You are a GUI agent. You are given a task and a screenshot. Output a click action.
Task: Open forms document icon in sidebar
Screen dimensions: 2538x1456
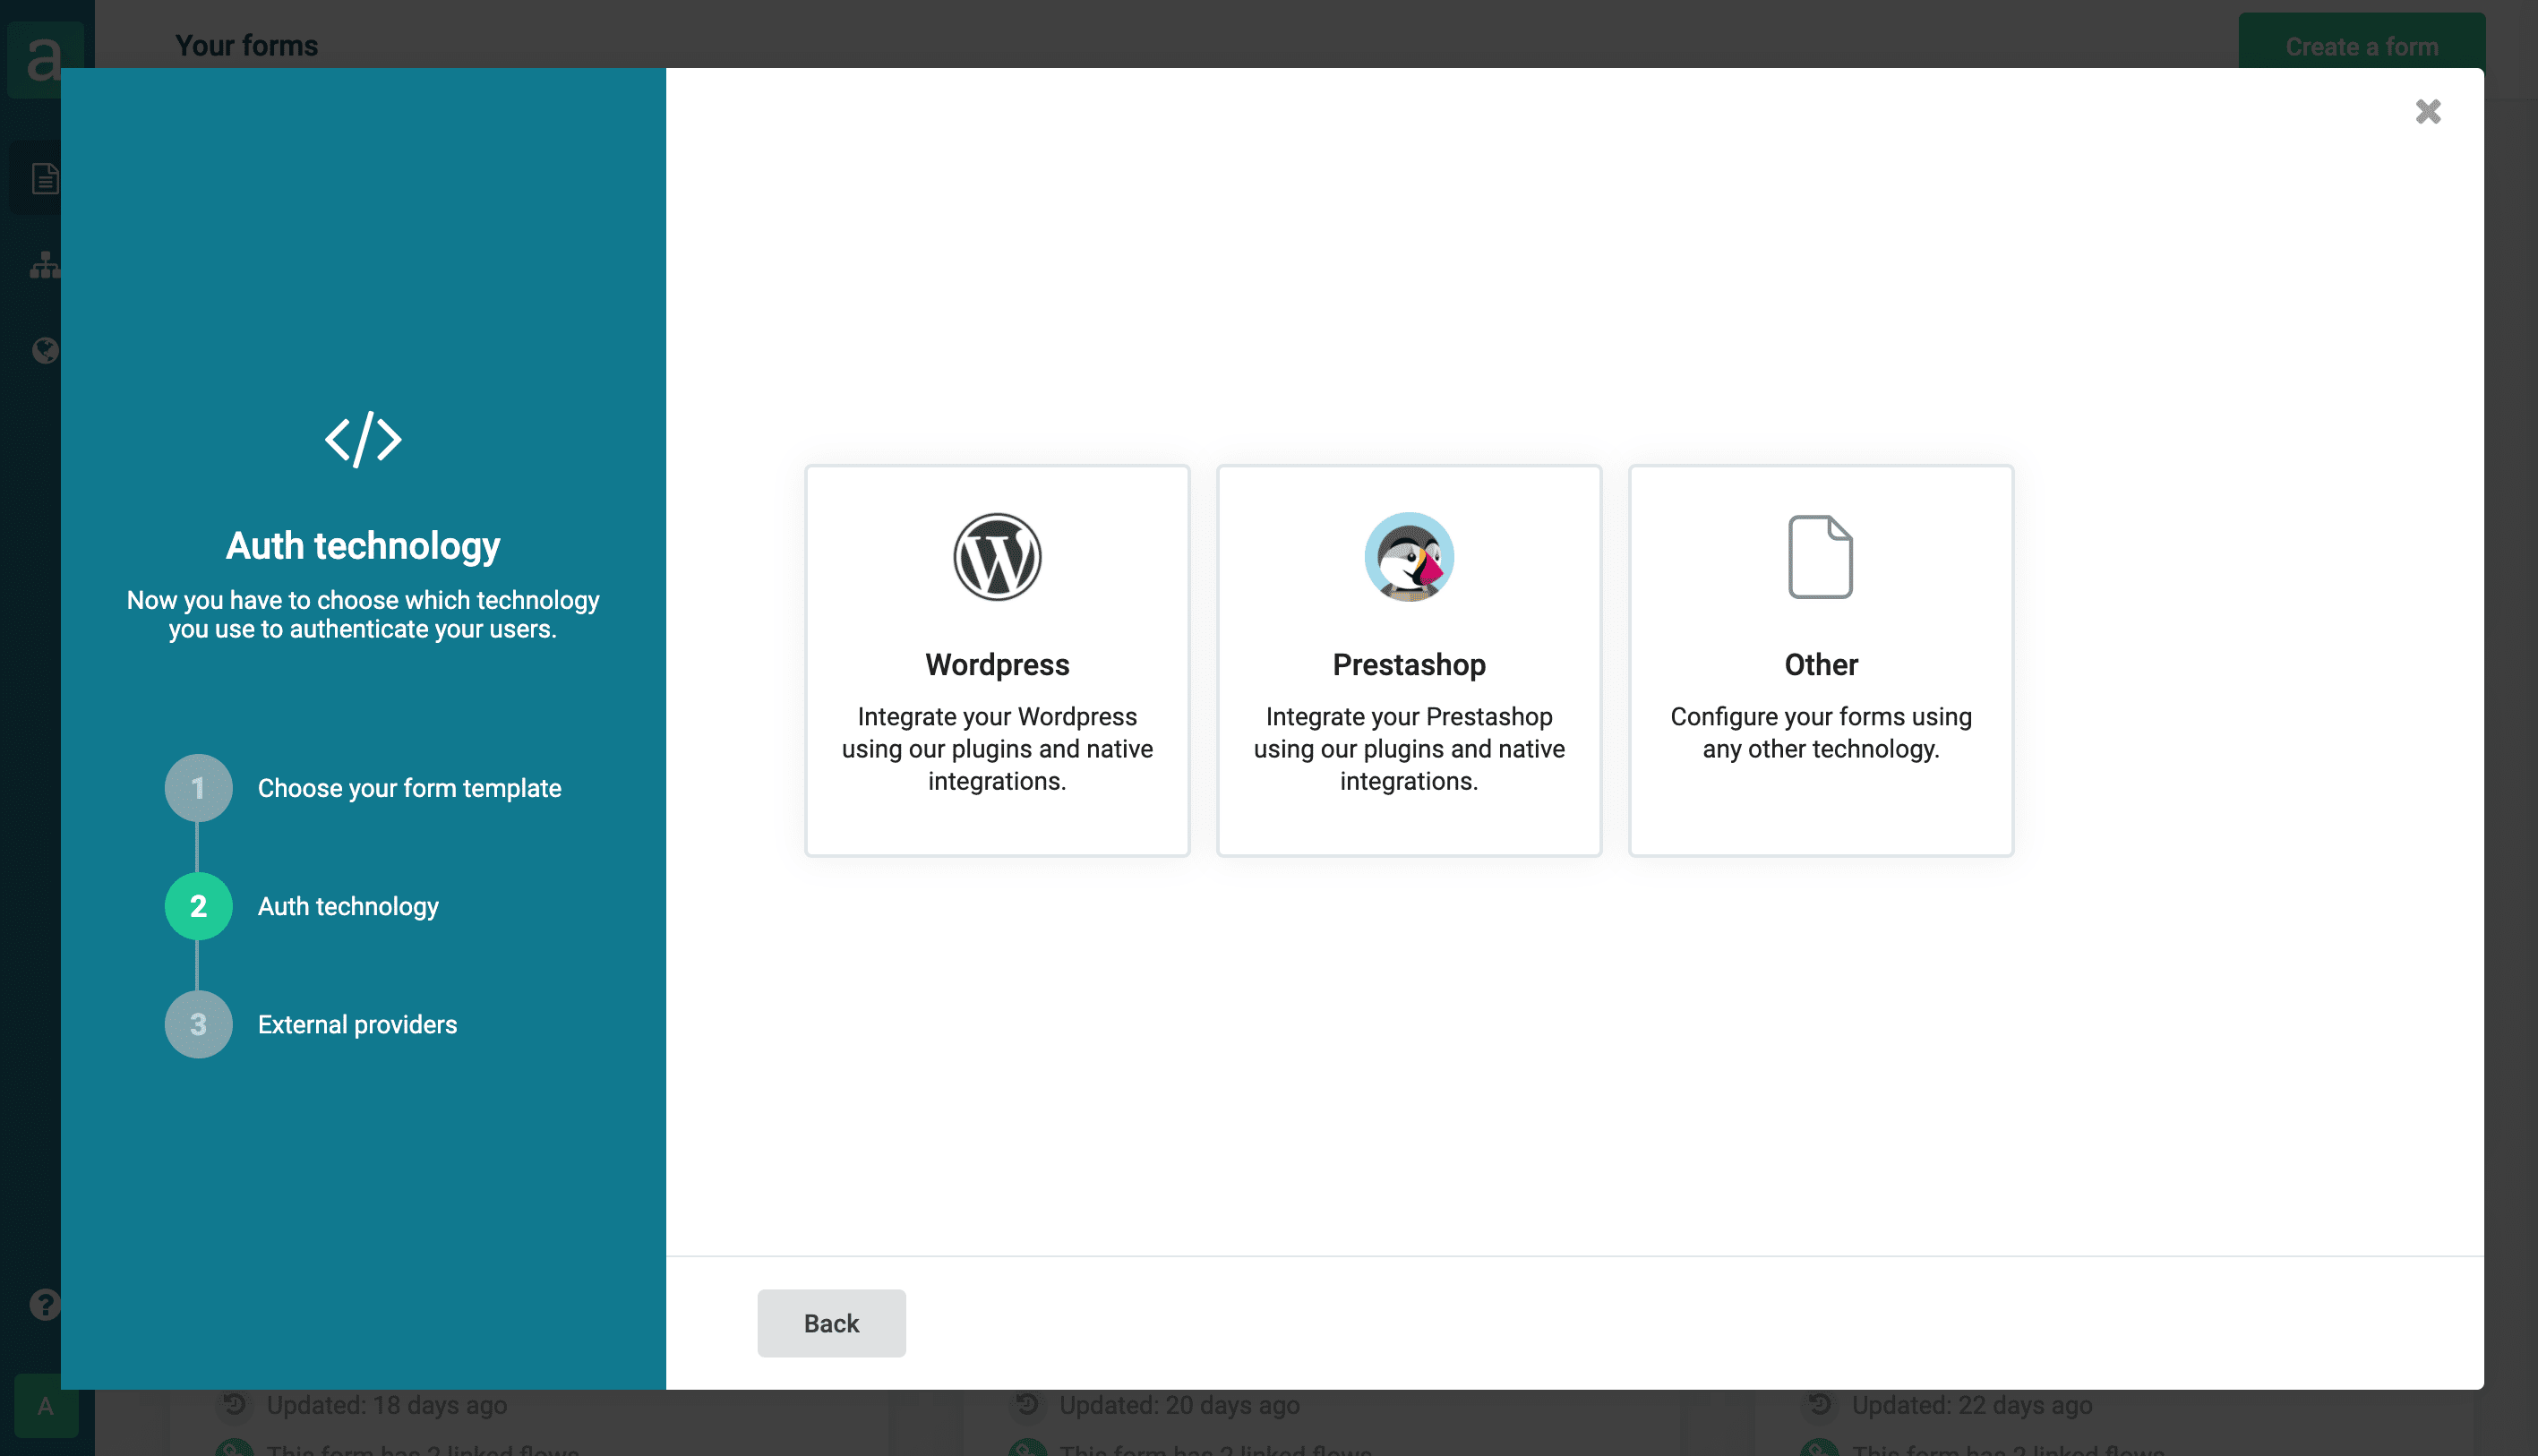coord(45,179)
